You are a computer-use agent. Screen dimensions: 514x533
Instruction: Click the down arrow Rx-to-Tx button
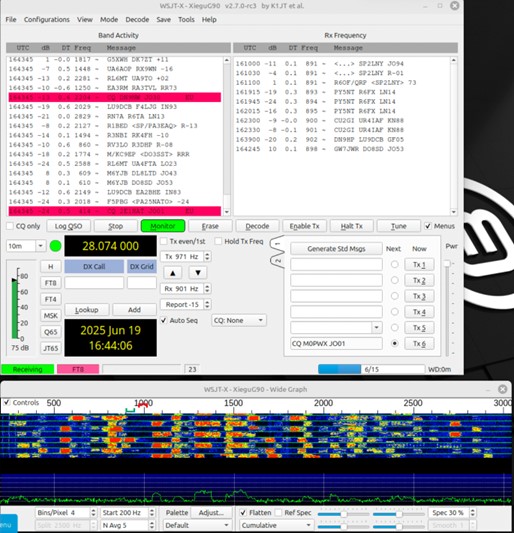(x=198, y=273)
